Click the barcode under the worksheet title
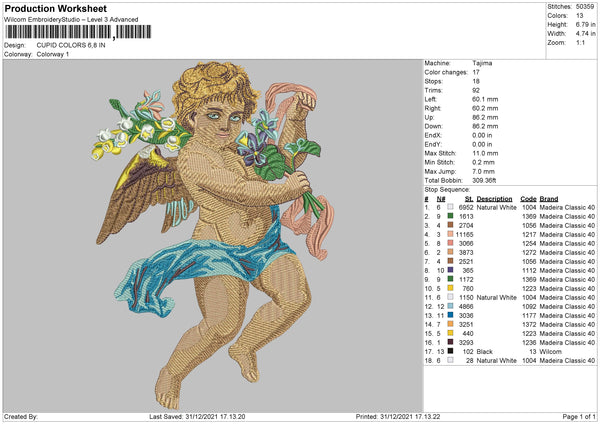 click(x=78, y=32)
